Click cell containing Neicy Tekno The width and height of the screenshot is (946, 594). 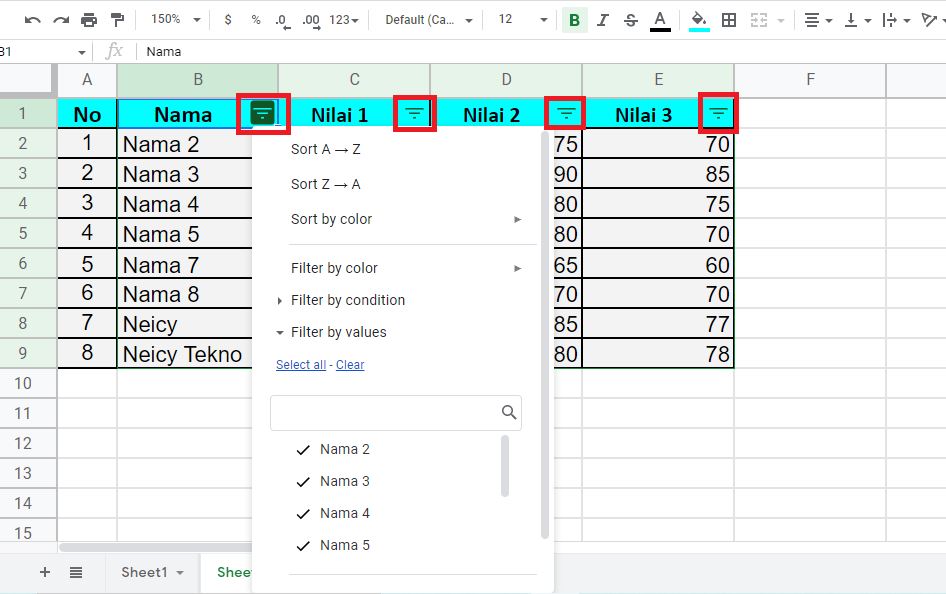tap(184, 354)
